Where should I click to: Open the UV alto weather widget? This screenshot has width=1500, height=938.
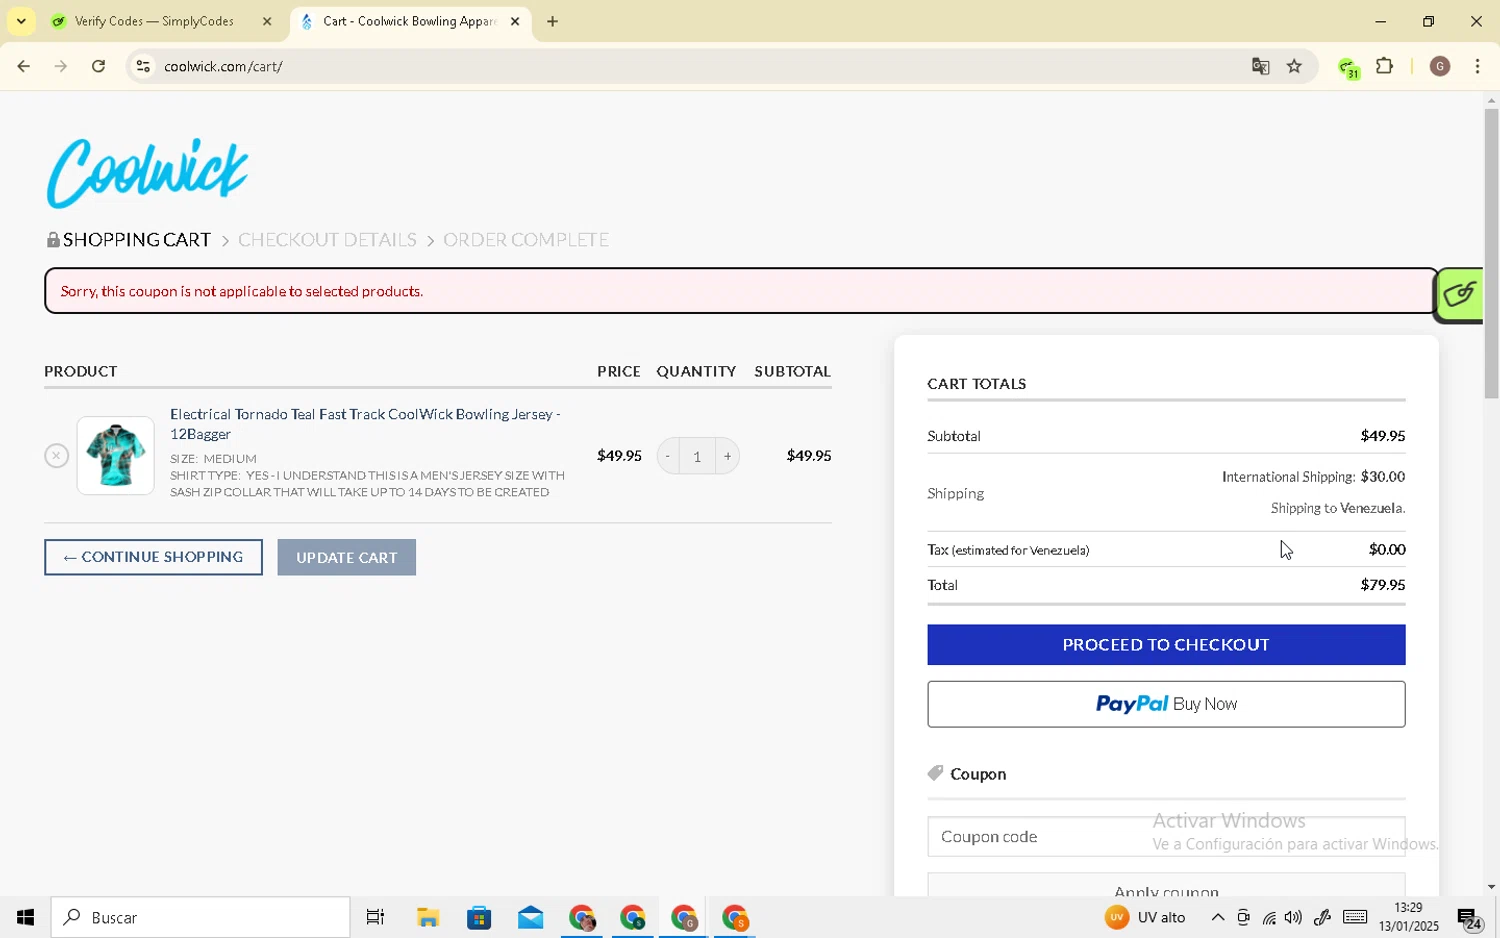pos(1146,917)
